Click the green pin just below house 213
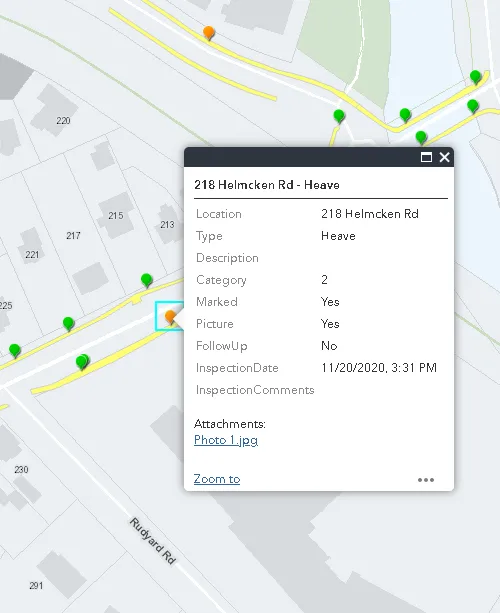Screen dimensions: 500x613 (x=147, y=280)
